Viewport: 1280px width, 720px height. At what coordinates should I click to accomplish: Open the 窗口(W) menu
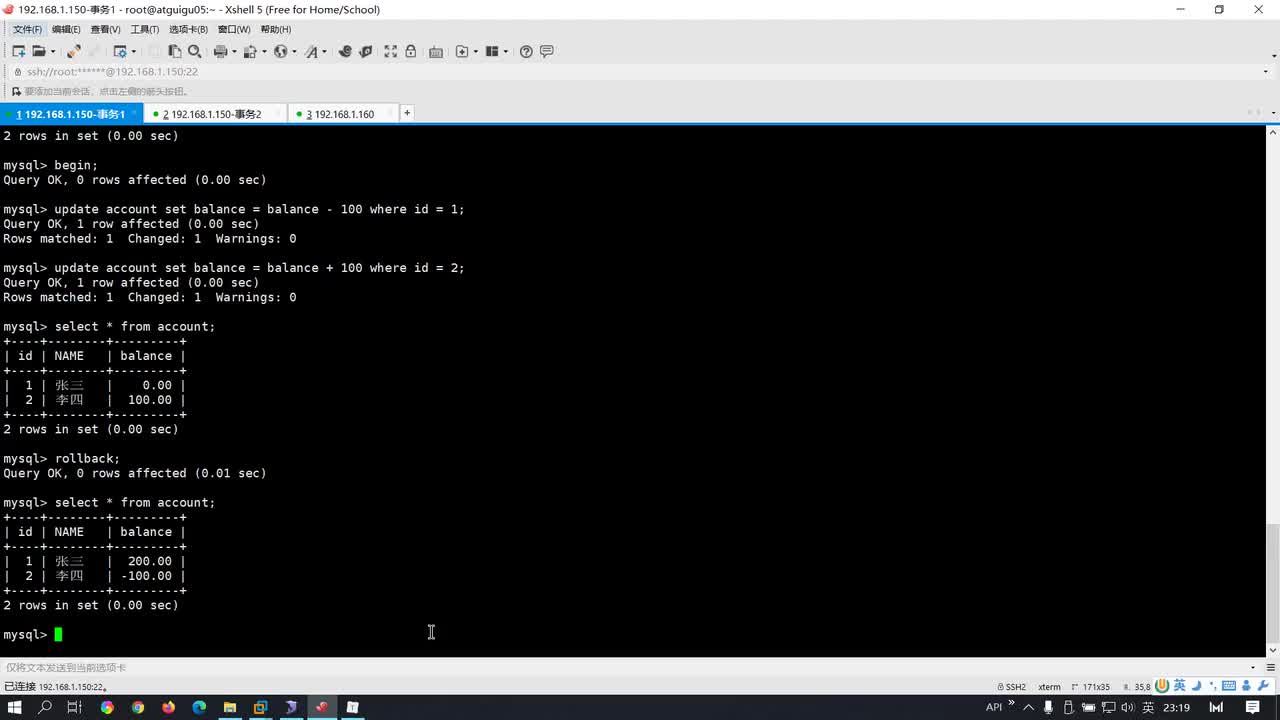[x=234, y=29]
